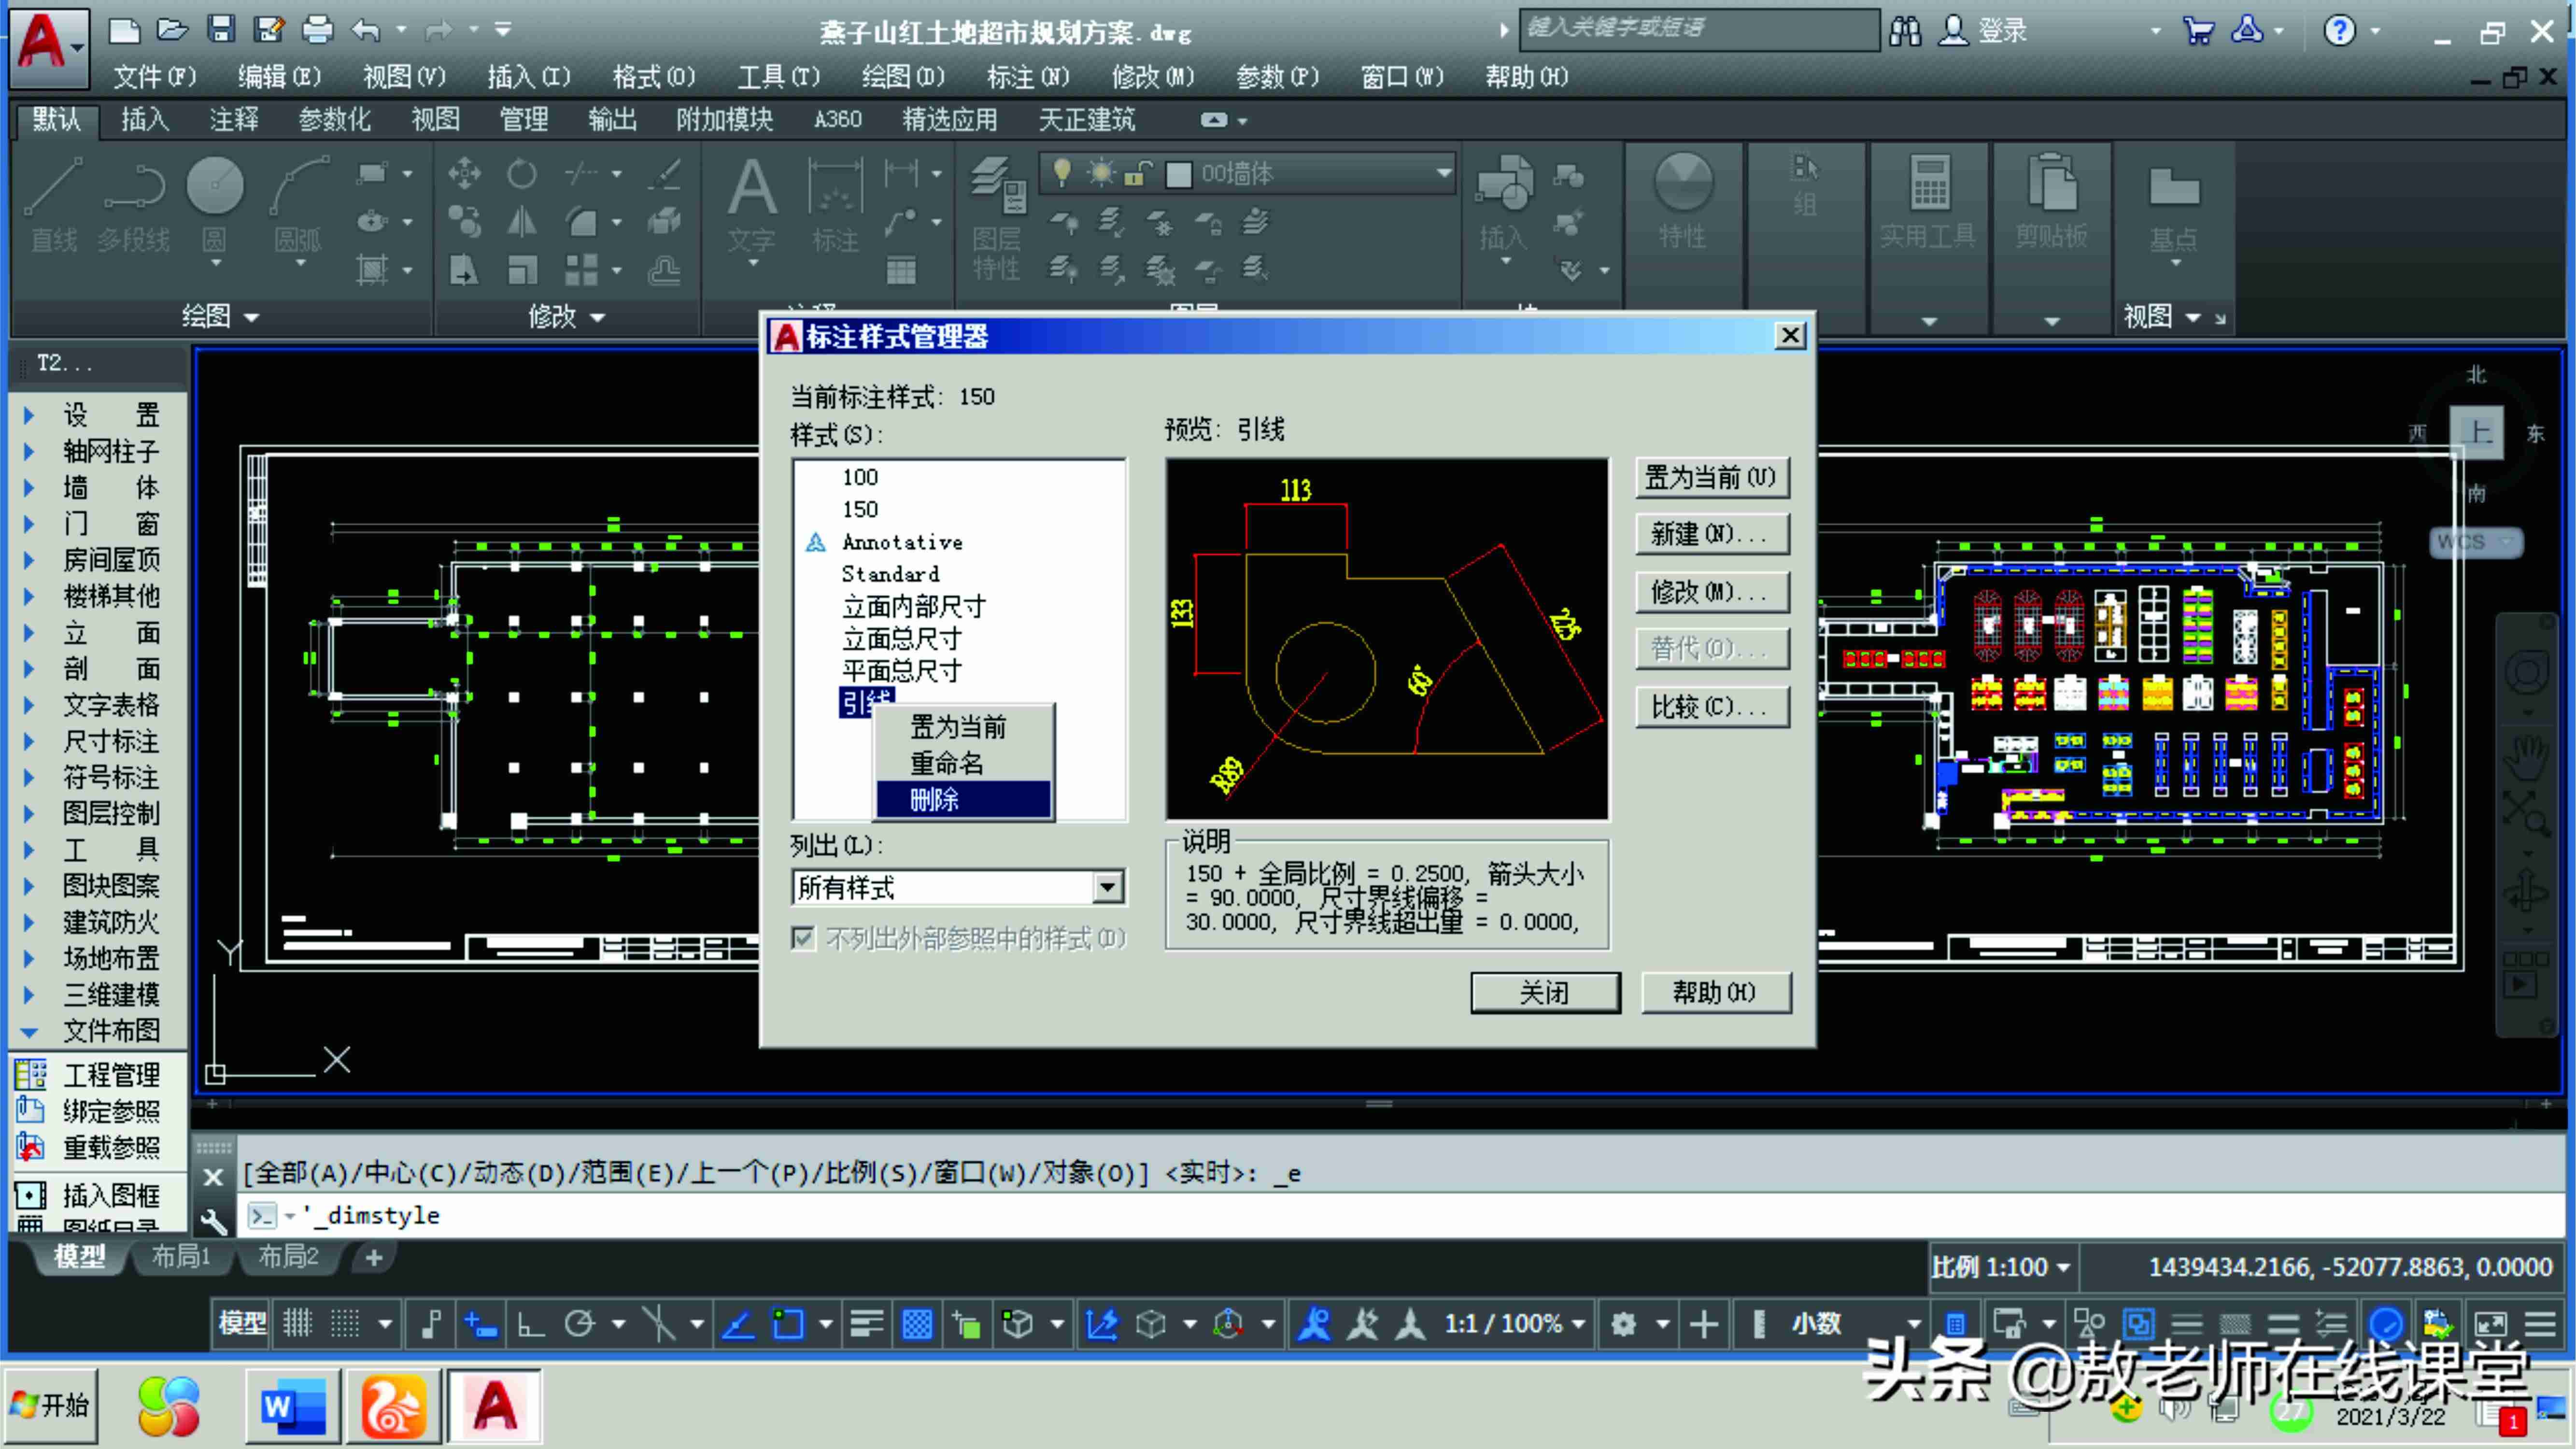
Task: Click the Save icon in quick access toolbar
Action: tap(220, 30)
